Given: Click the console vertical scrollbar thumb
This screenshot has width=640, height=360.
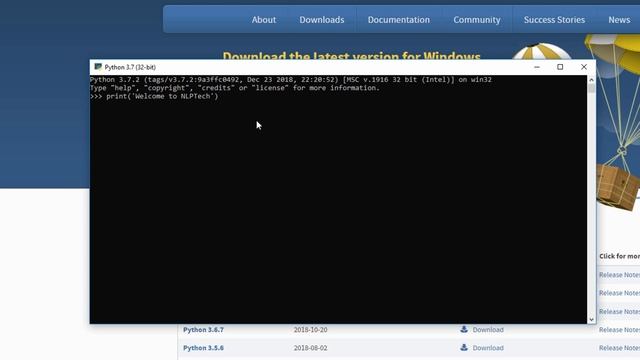Looking at the screenshot, I should [591, 89].
